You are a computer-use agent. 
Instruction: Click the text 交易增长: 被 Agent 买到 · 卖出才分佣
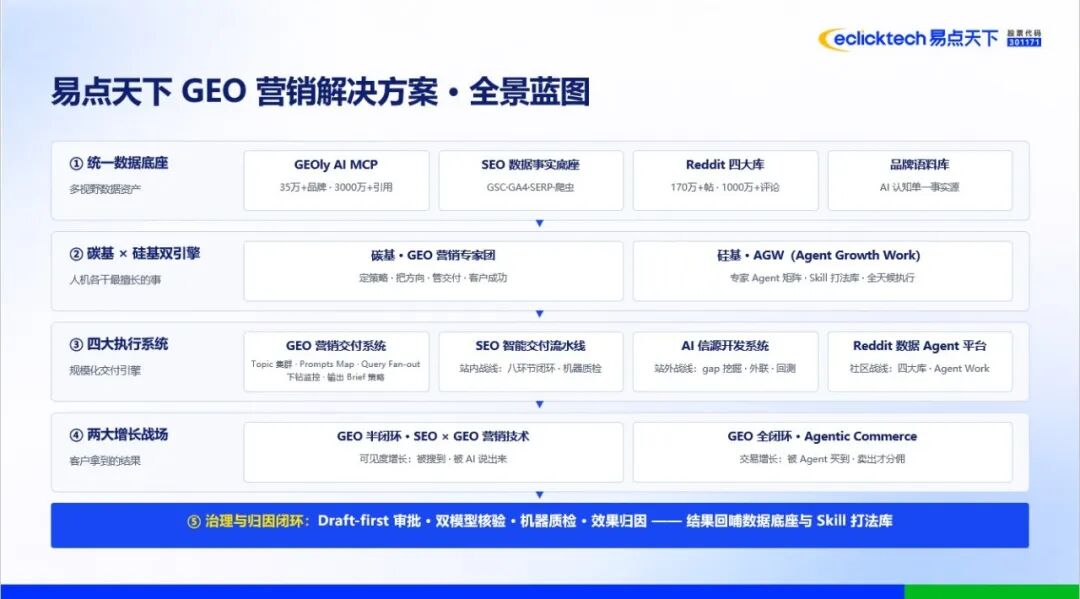tap(822, 459)
